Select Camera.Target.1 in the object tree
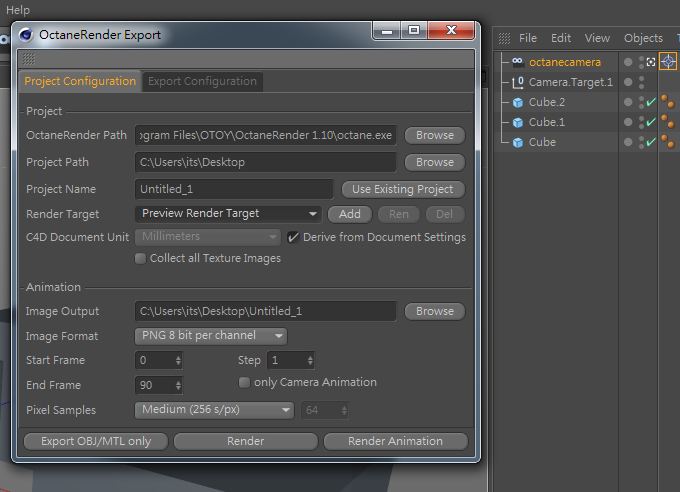The image size is (680, 492). 571,82
